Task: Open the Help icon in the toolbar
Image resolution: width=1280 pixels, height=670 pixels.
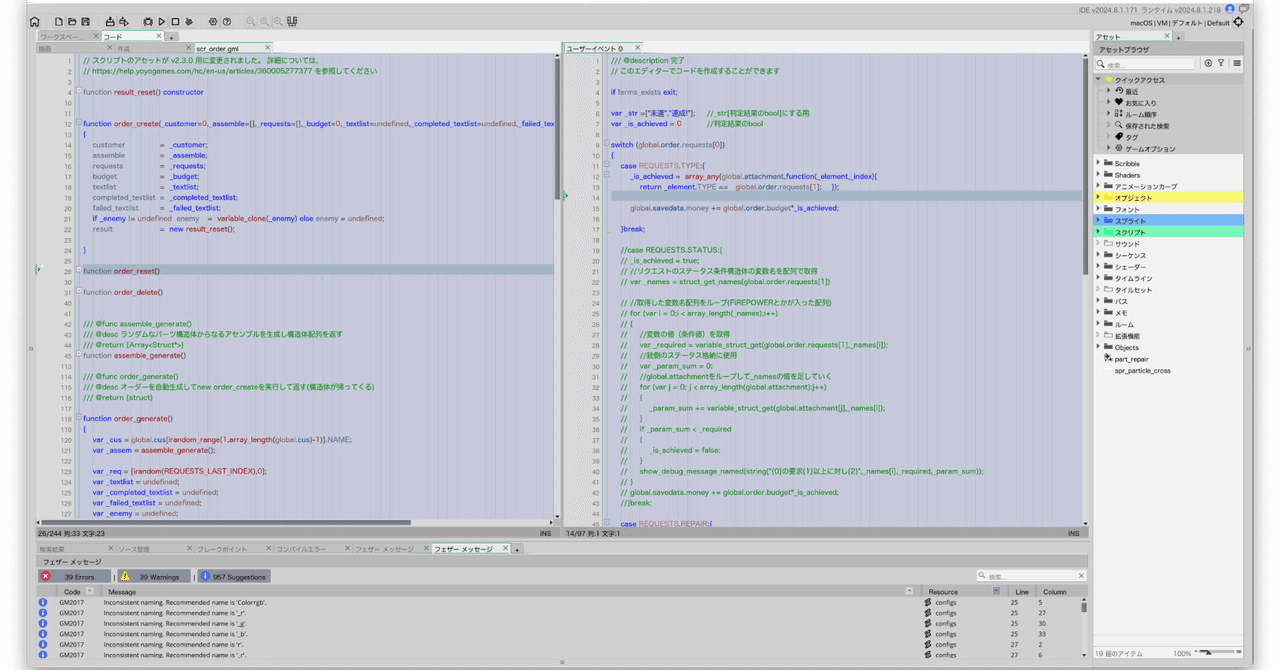Action: coord(227,21)
